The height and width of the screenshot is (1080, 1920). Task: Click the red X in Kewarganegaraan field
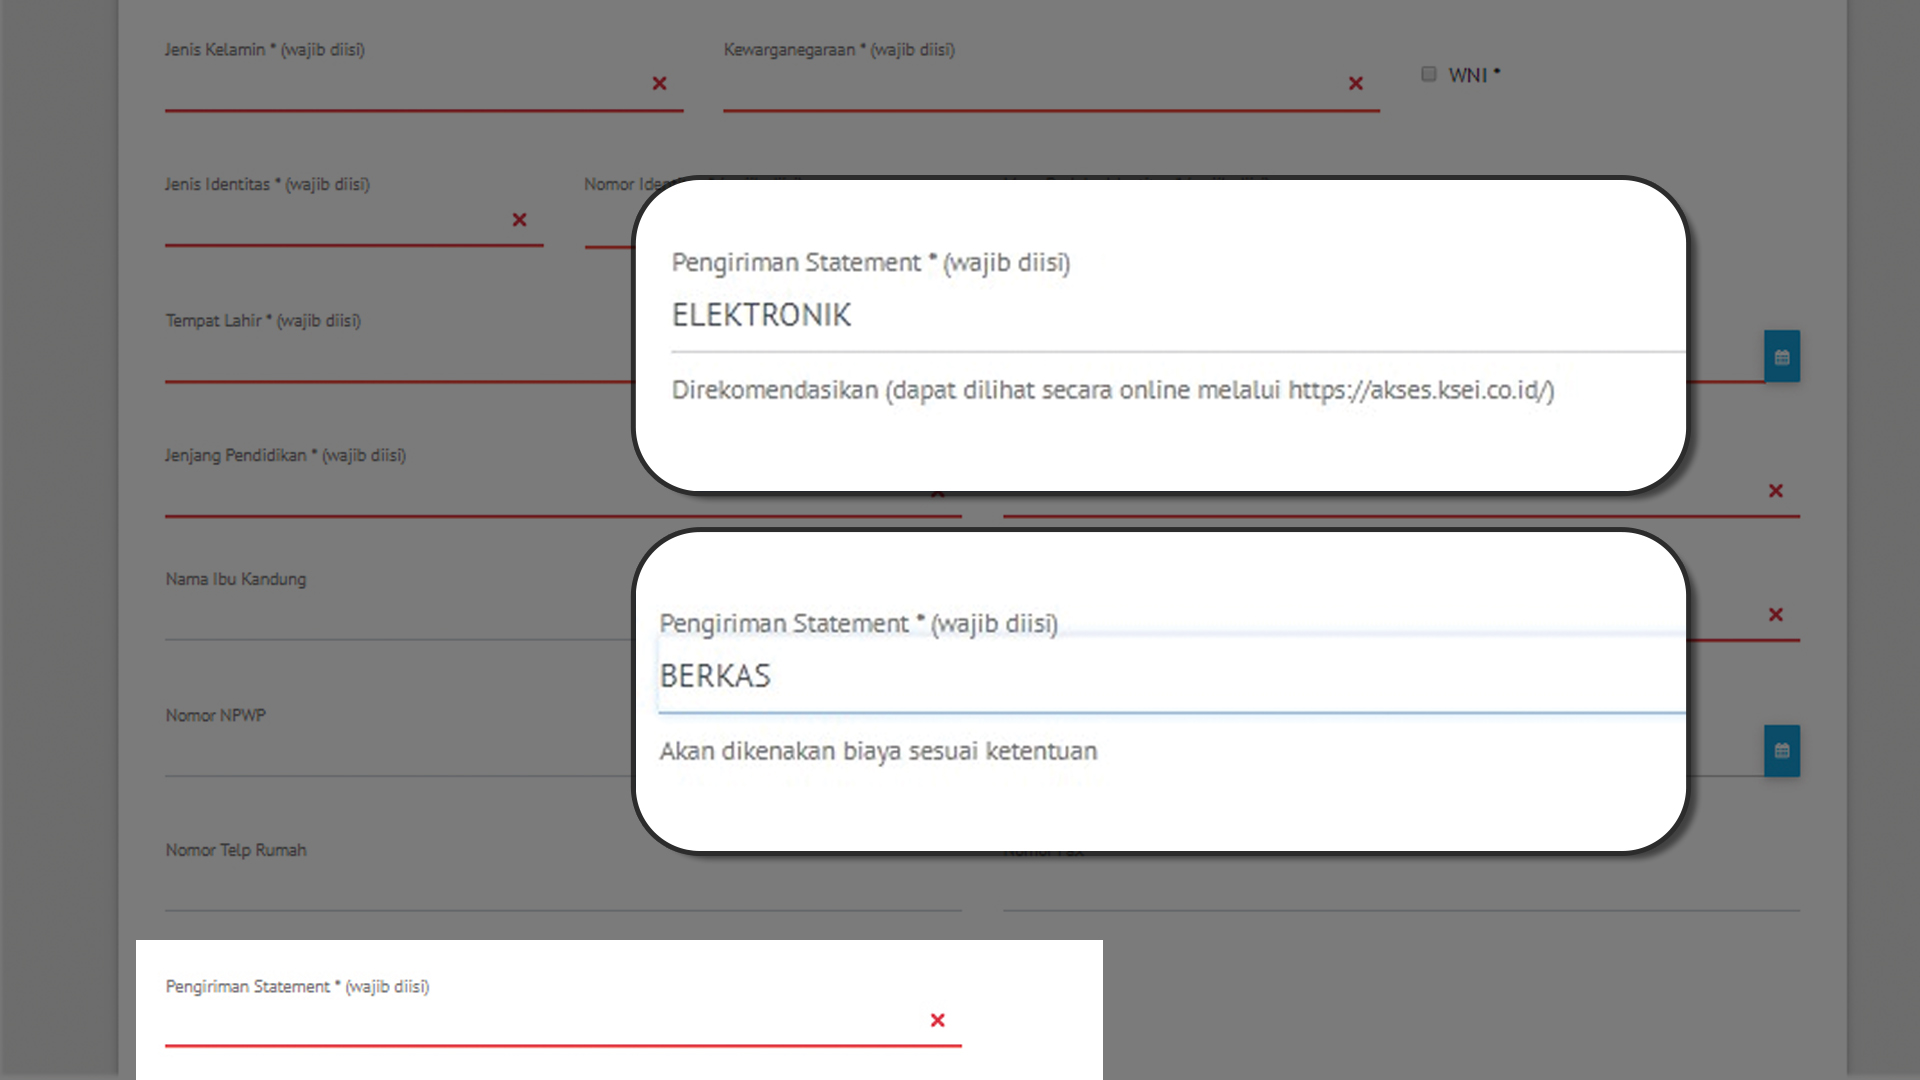(x=1355, y=84)
